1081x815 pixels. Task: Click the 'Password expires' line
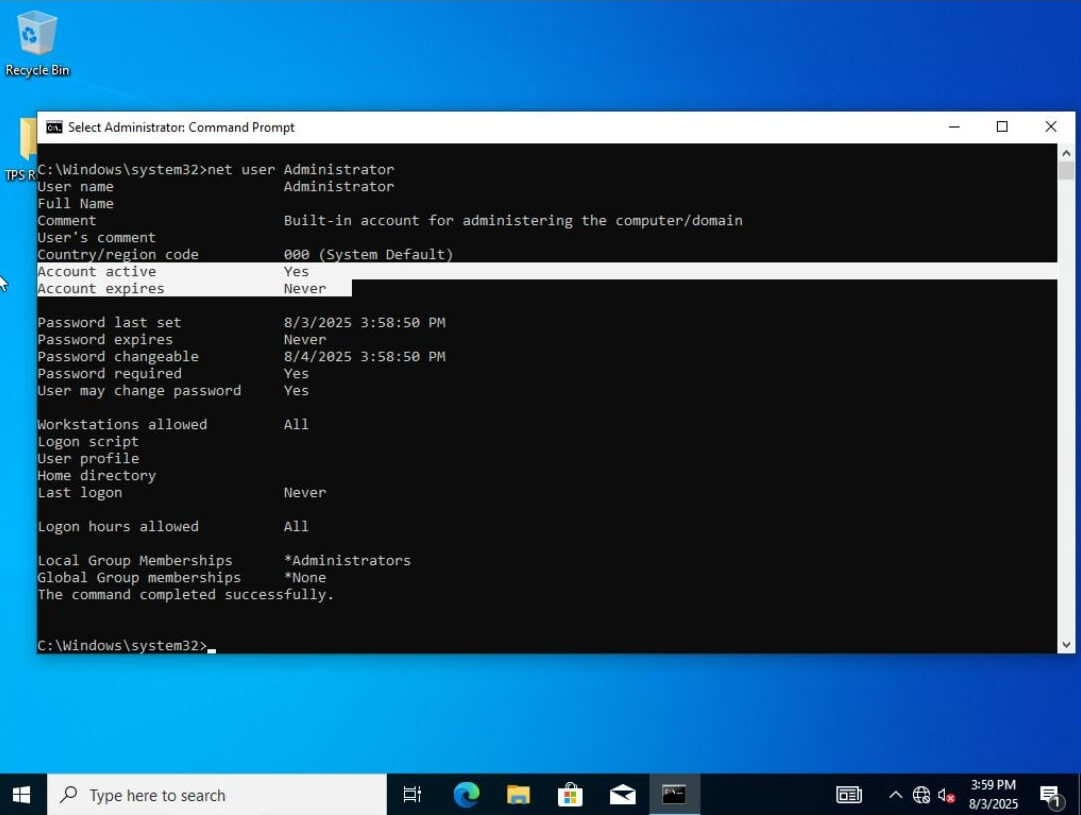182,339
